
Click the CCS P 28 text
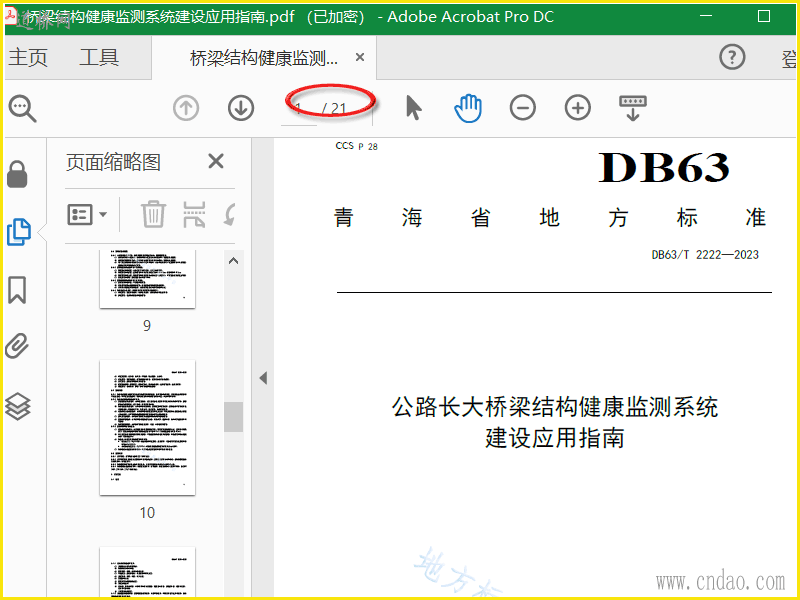[357, 146]
